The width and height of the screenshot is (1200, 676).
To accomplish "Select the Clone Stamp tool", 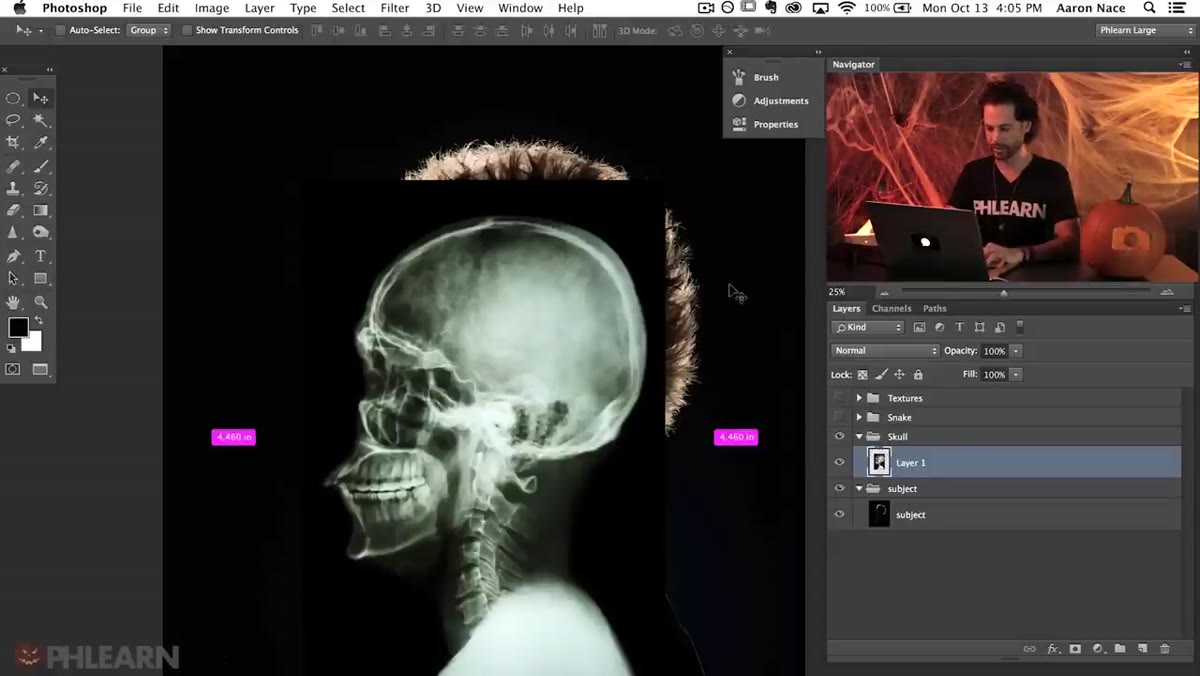I will [x=14, y=188].
